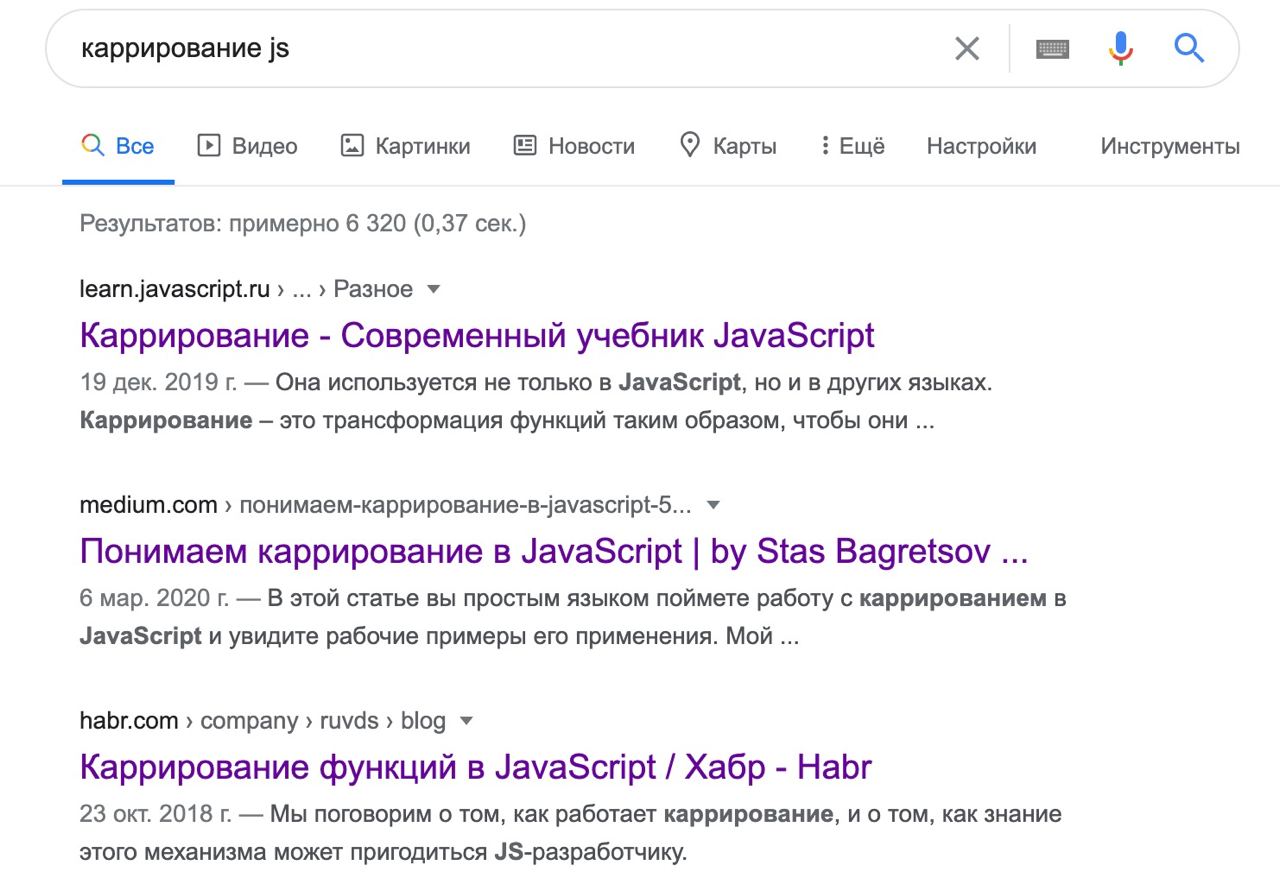Click the snippet dated "19 дек. 2019 г."
1280x891 pixels.
(535, 401)
